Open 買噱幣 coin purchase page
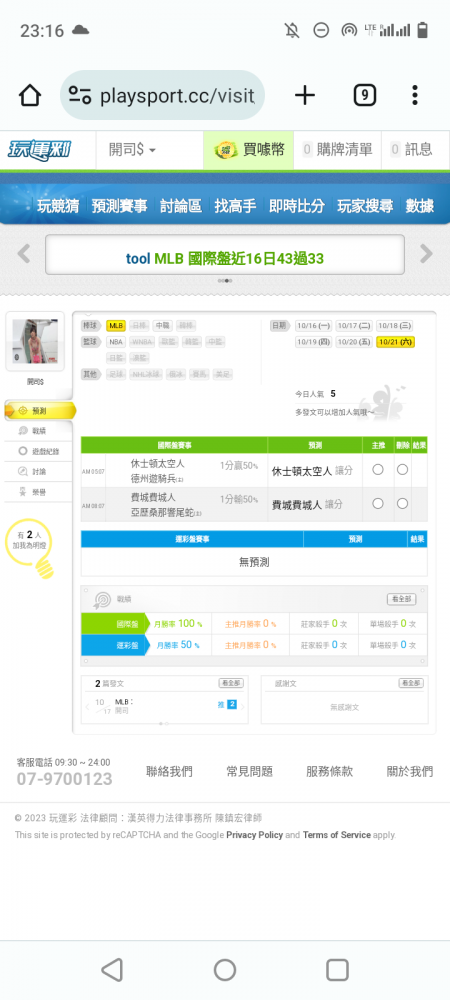 (x=249, y=150)
